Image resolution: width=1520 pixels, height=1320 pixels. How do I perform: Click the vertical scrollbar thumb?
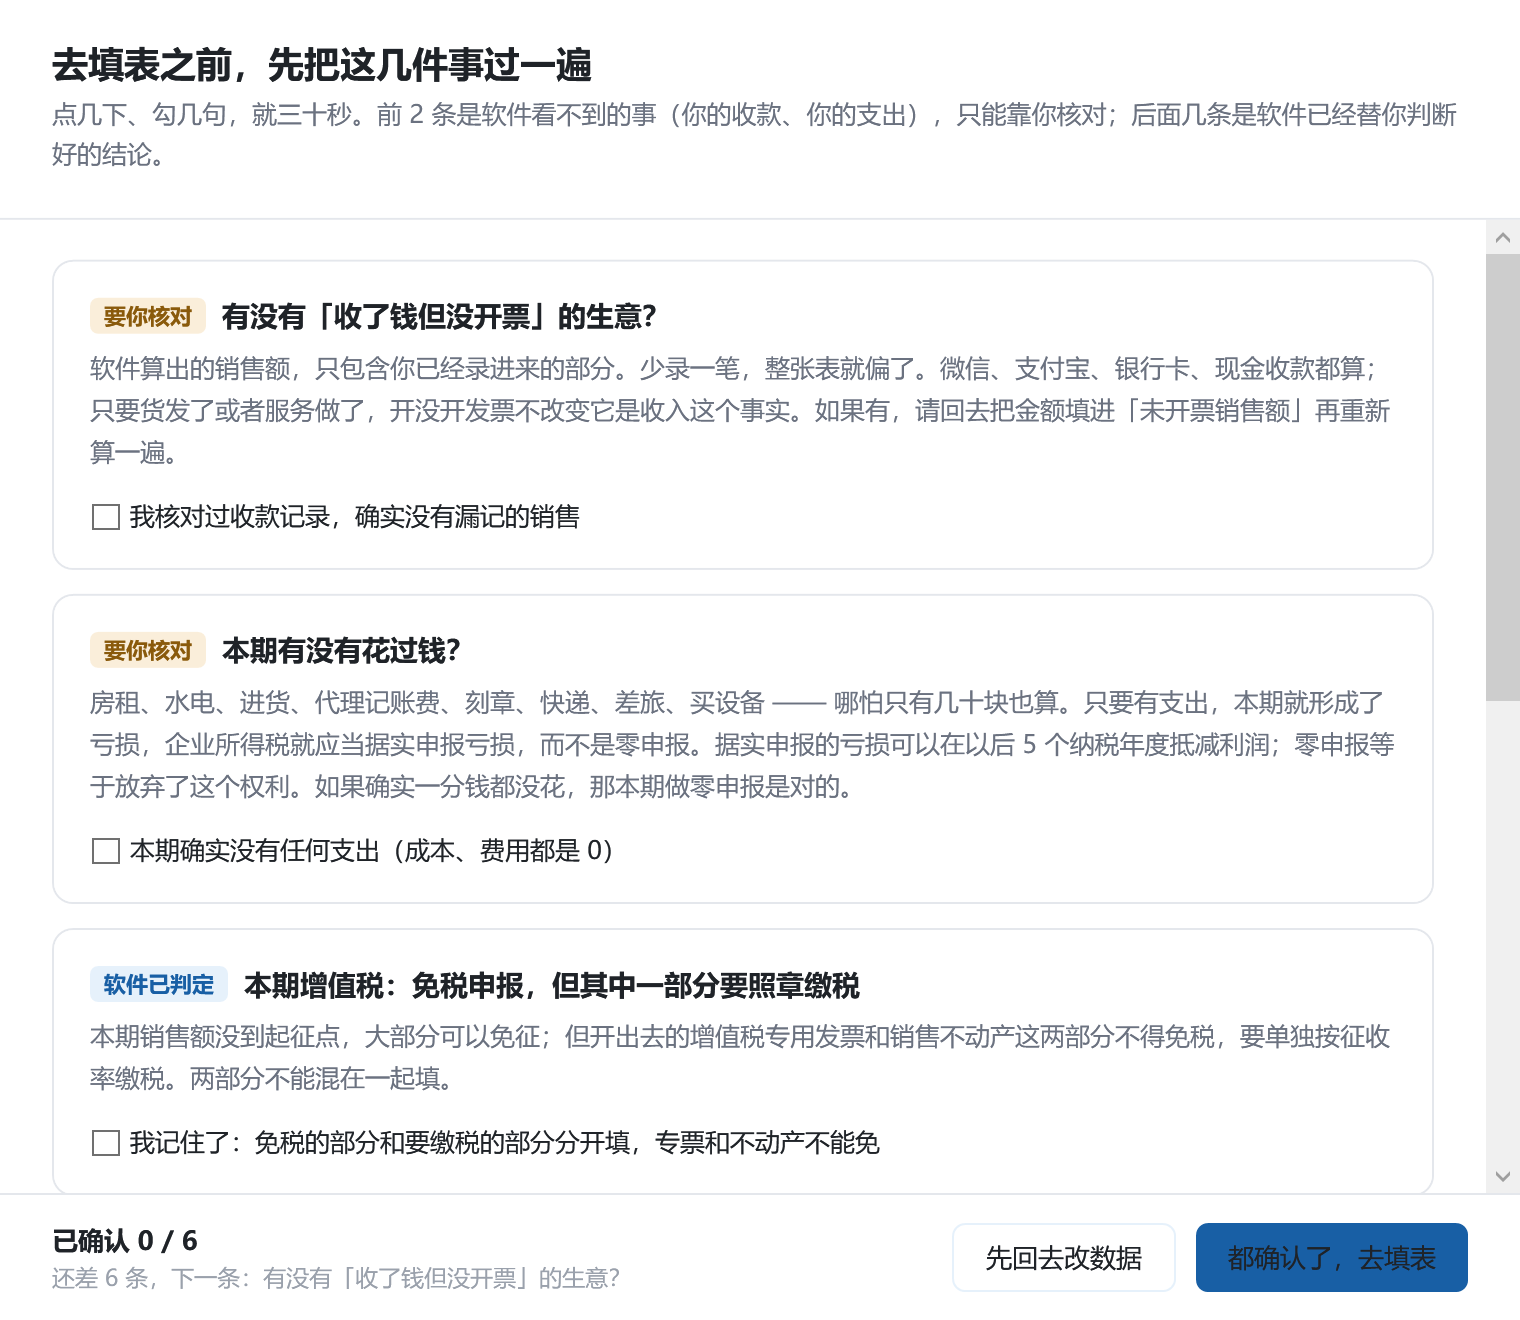click(1502, 478)
